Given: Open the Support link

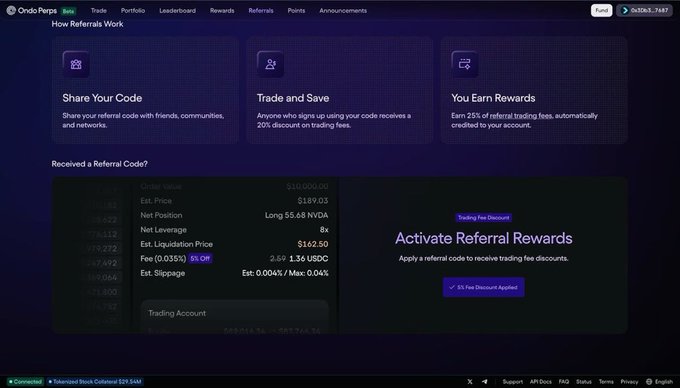Looking at the screenshot, I should pyautogui.click(x=513, y=381).
